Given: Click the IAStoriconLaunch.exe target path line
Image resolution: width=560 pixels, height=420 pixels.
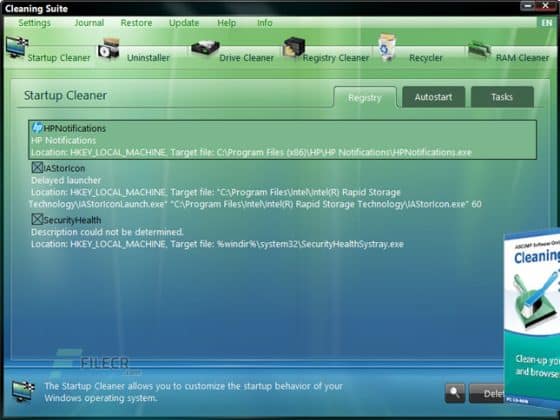Looking at the screenshot, I should point(255,204).
